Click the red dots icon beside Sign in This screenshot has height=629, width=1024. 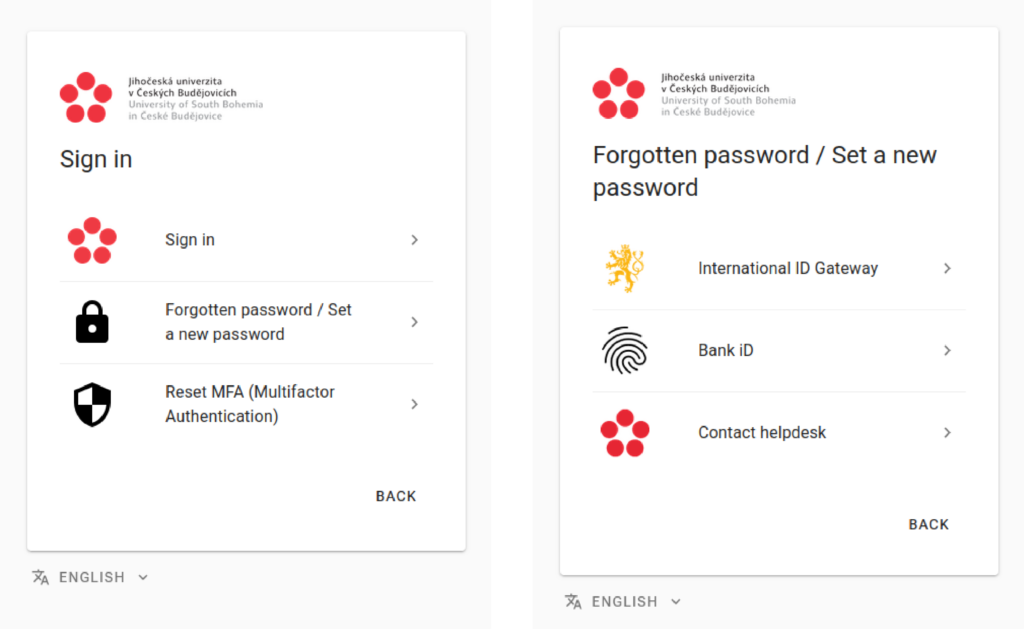point(92,240)
